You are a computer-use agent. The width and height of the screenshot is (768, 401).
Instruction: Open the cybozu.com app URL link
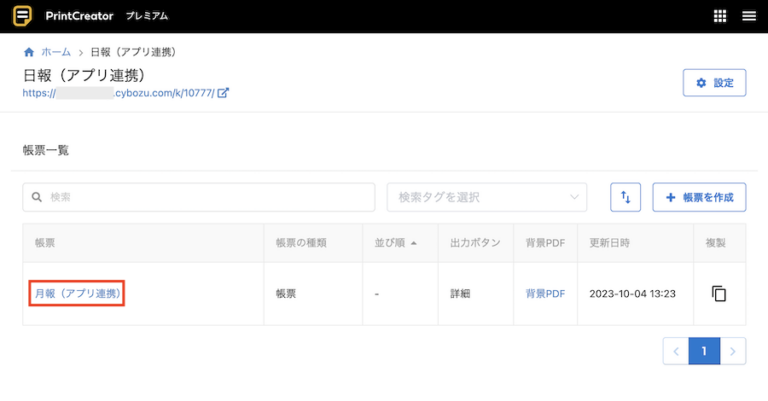click(120, 93)
